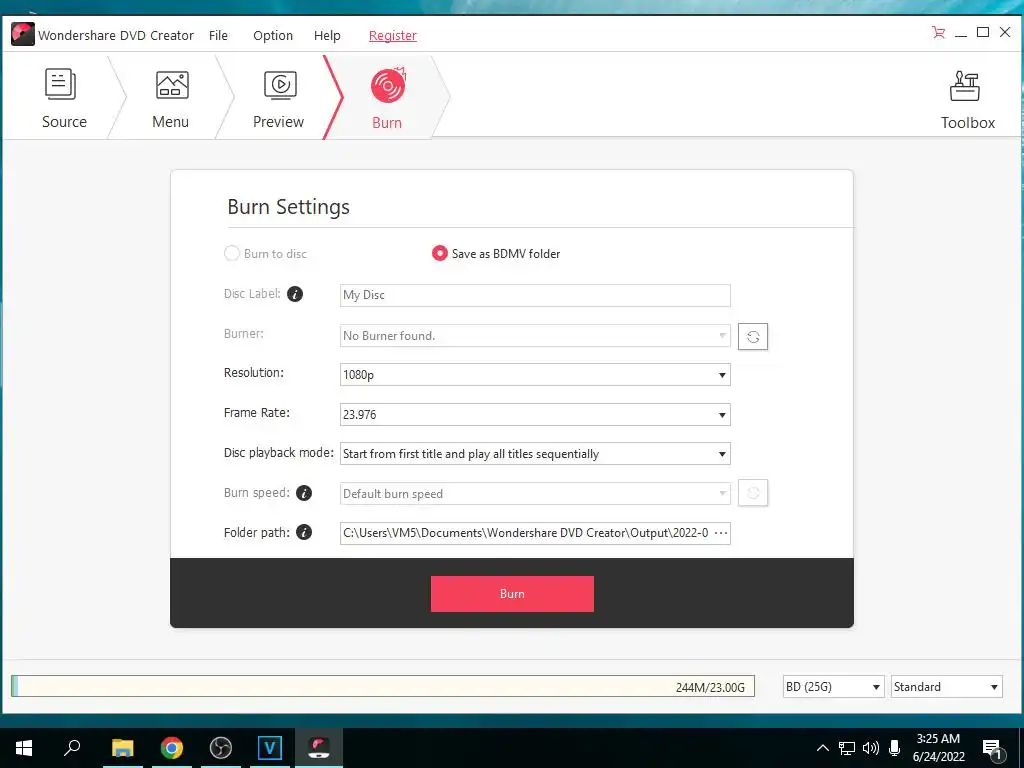Click the refresh icon beside Burn speed
1024x768 pixels.
coord(753,493)
